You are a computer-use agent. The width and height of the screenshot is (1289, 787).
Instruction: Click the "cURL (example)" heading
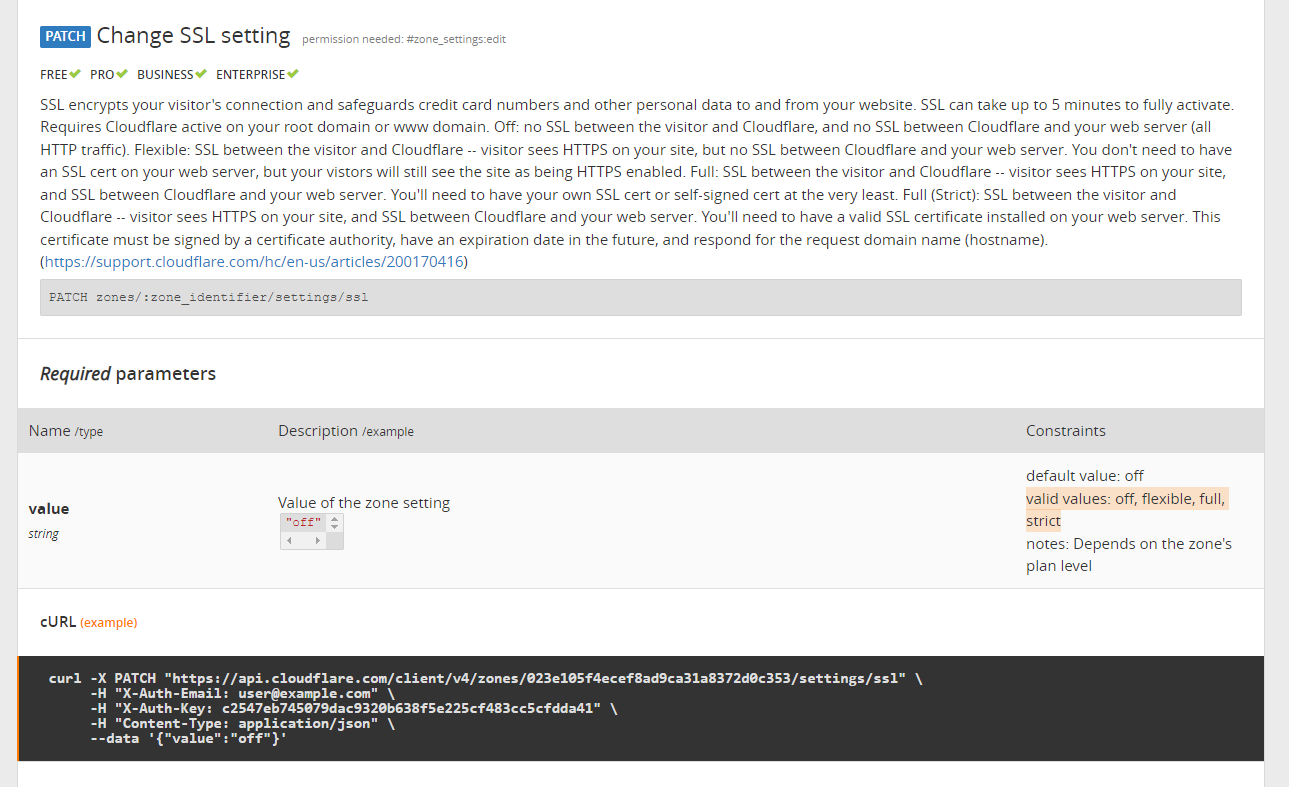coord(88,622)
